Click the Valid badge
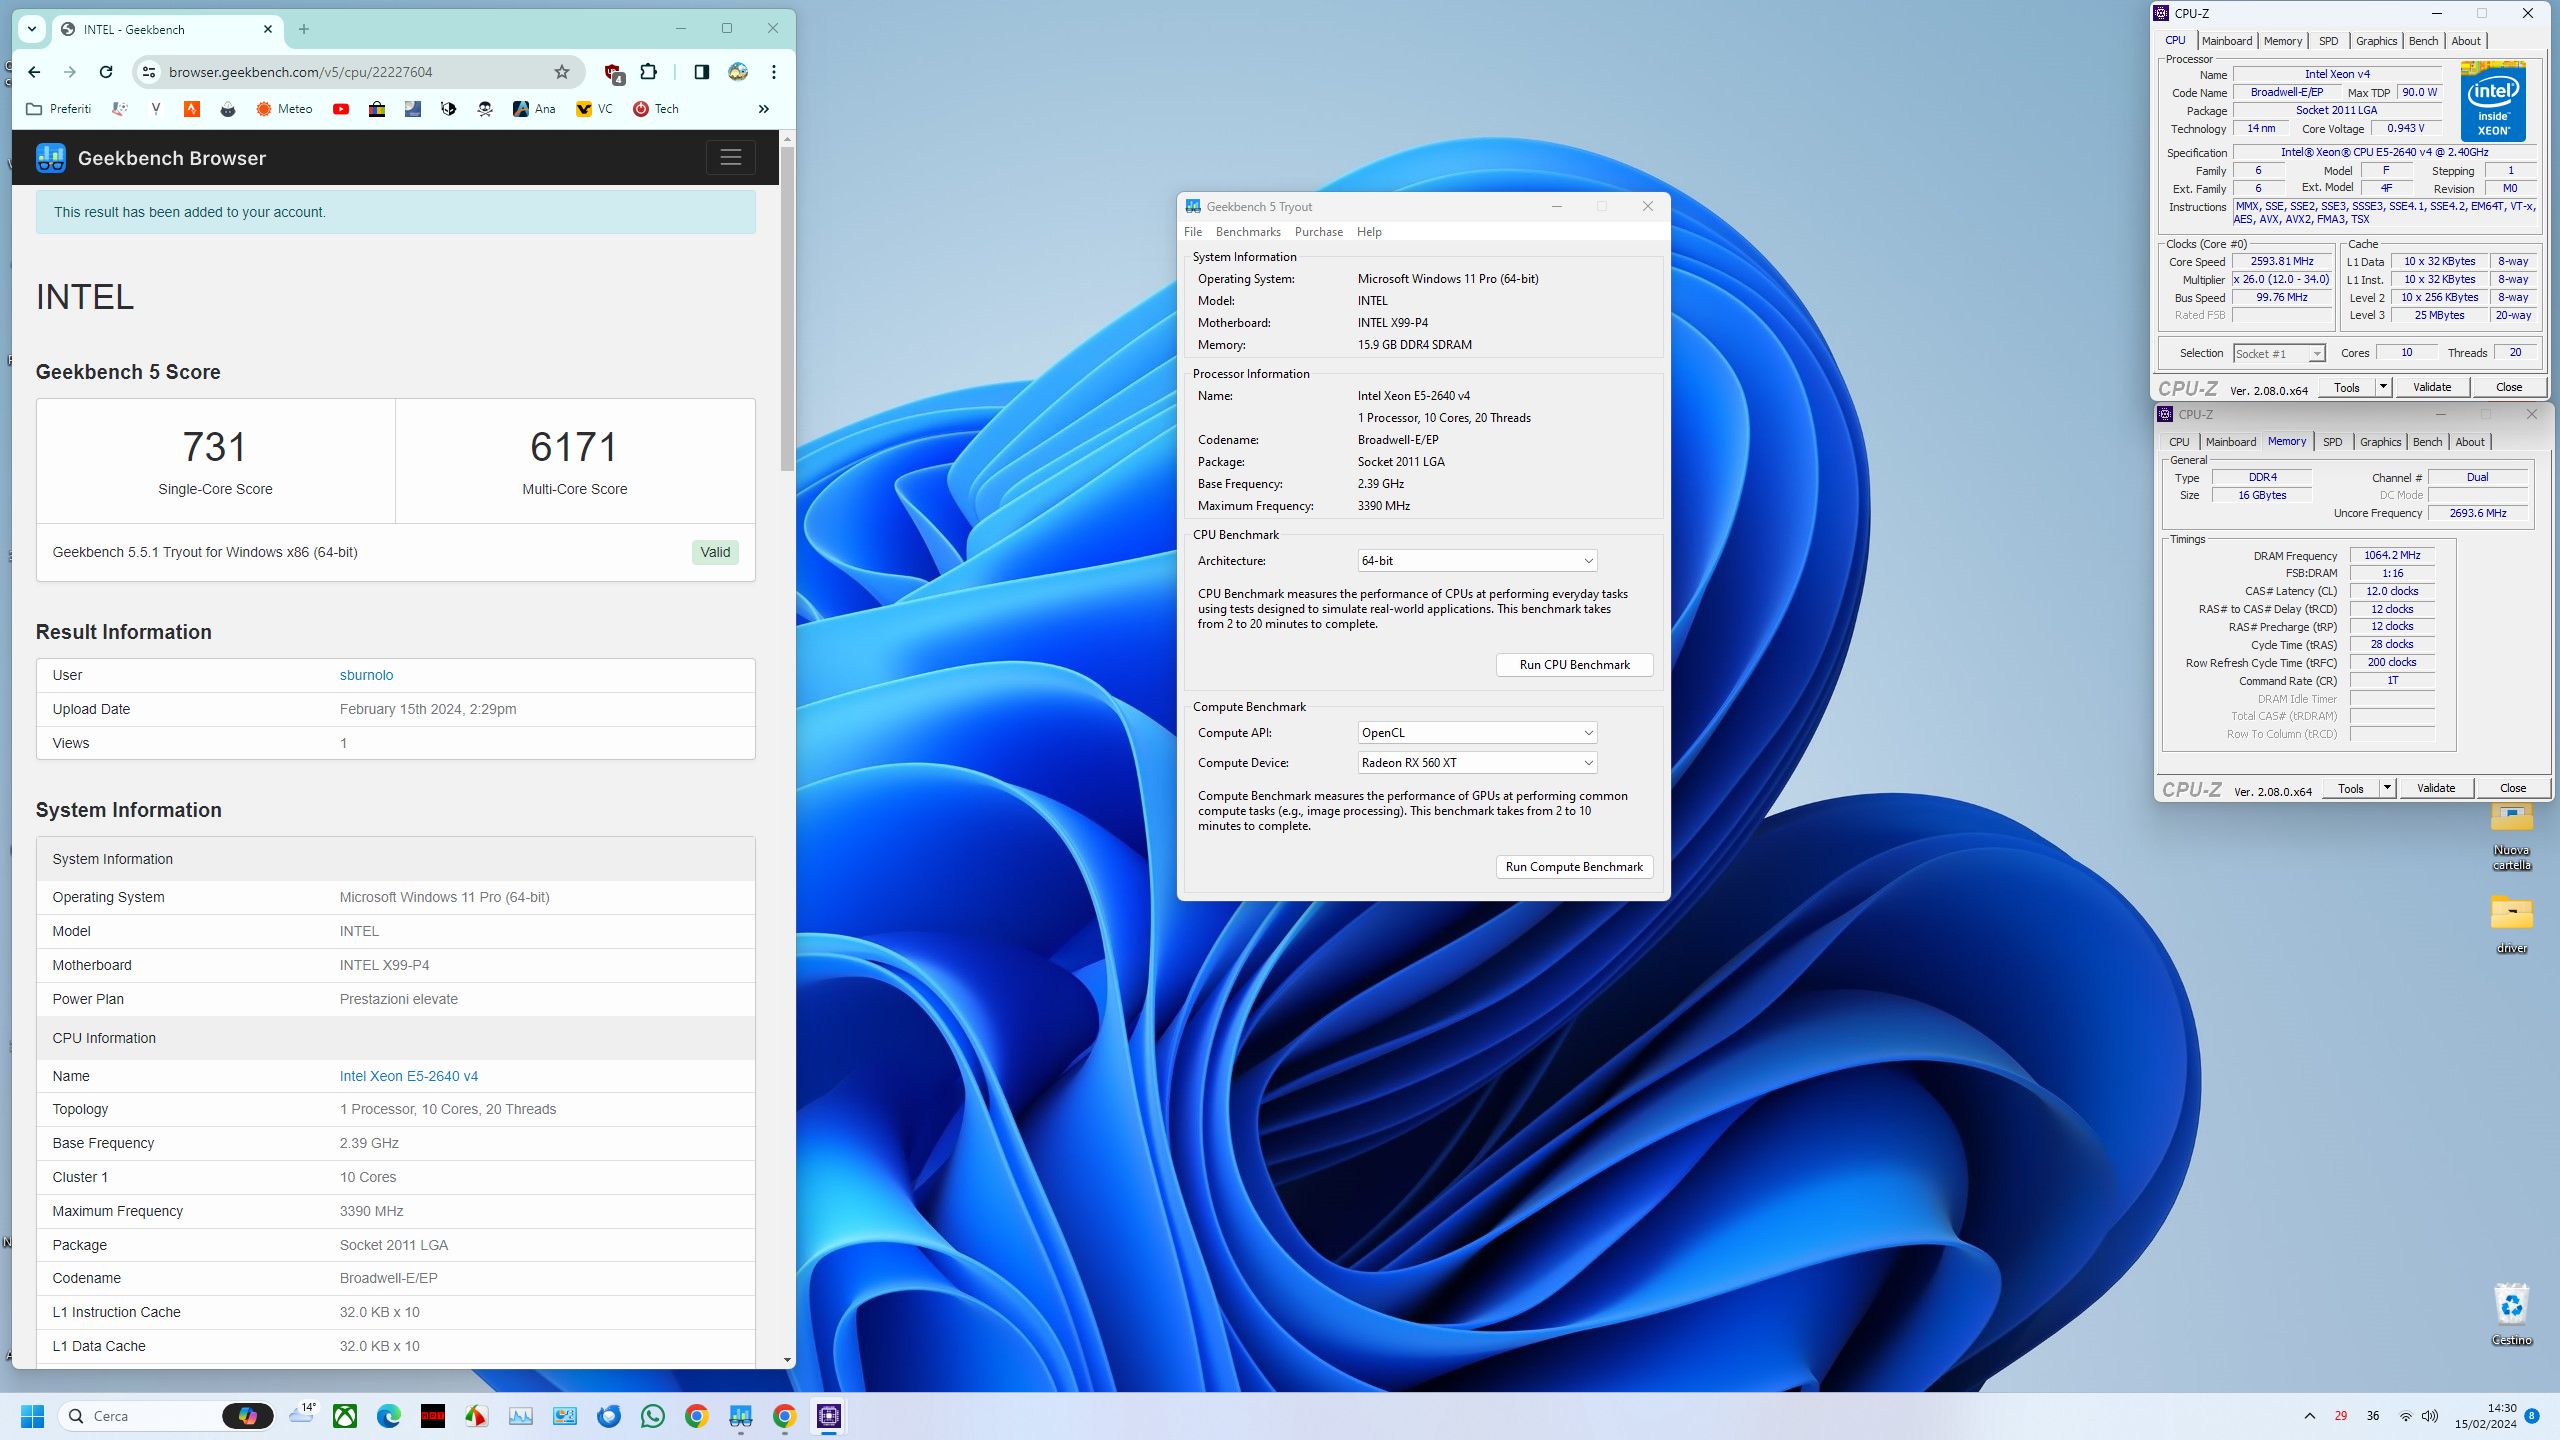Screen dimensions: 2560x1440 pos(715,552)
